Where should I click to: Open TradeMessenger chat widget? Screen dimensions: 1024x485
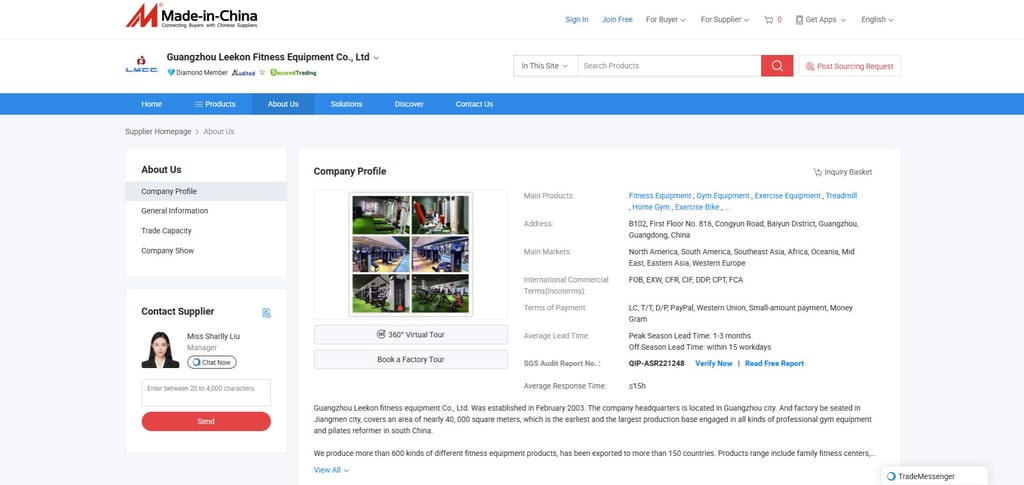(934, 476)
